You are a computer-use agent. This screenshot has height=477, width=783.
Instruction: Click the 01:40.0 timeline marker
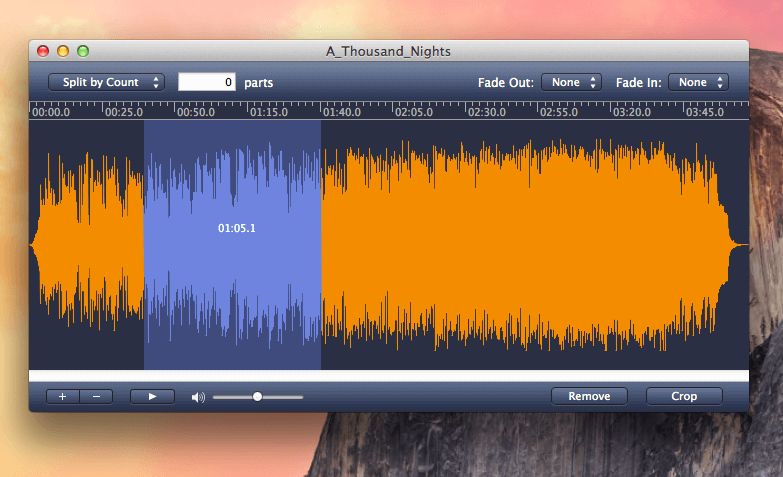tap(342, 112)
